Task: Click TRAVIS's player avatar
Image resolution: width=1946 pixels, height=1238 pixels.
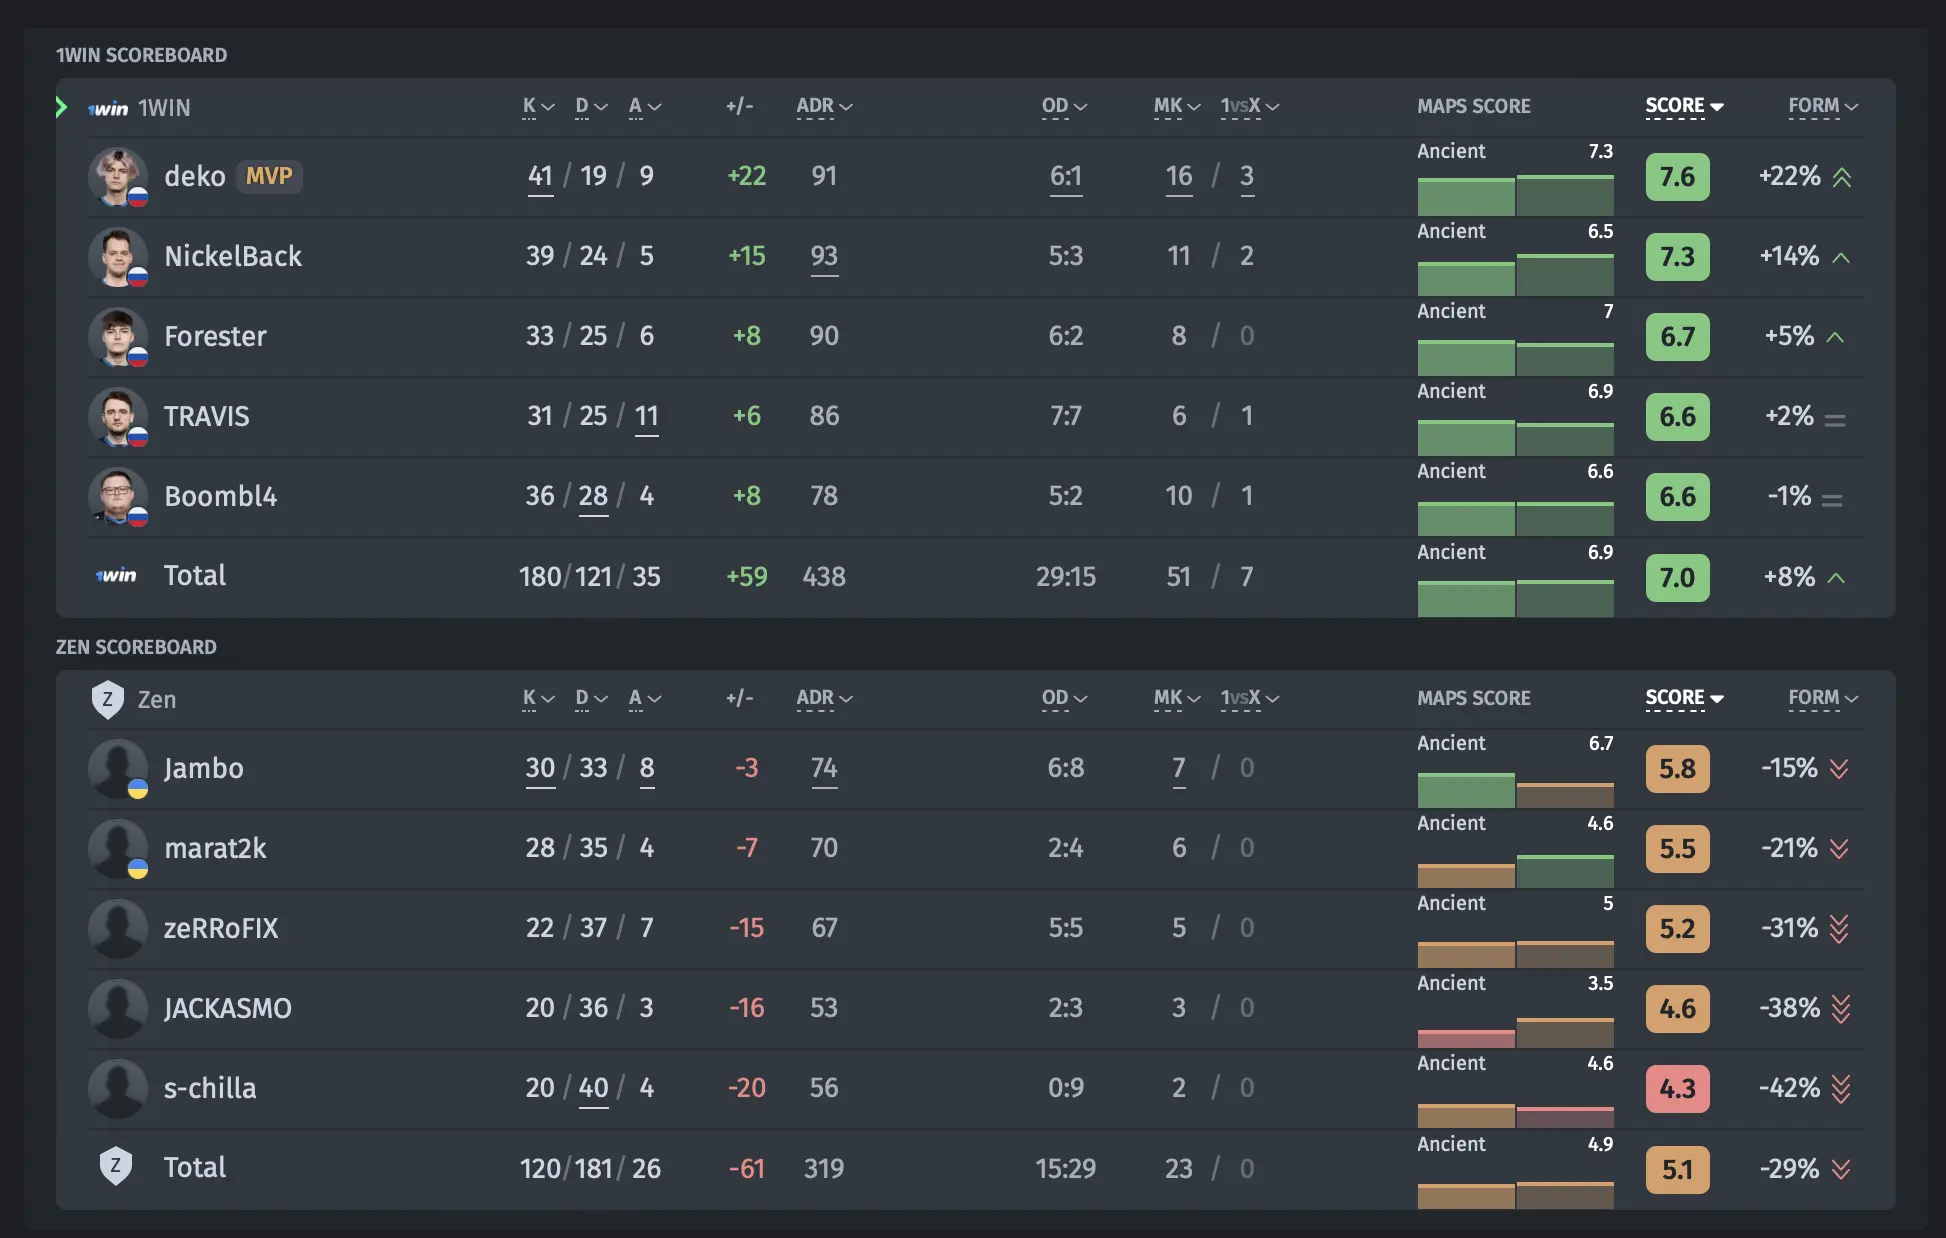Action: (x=118, y=416)
